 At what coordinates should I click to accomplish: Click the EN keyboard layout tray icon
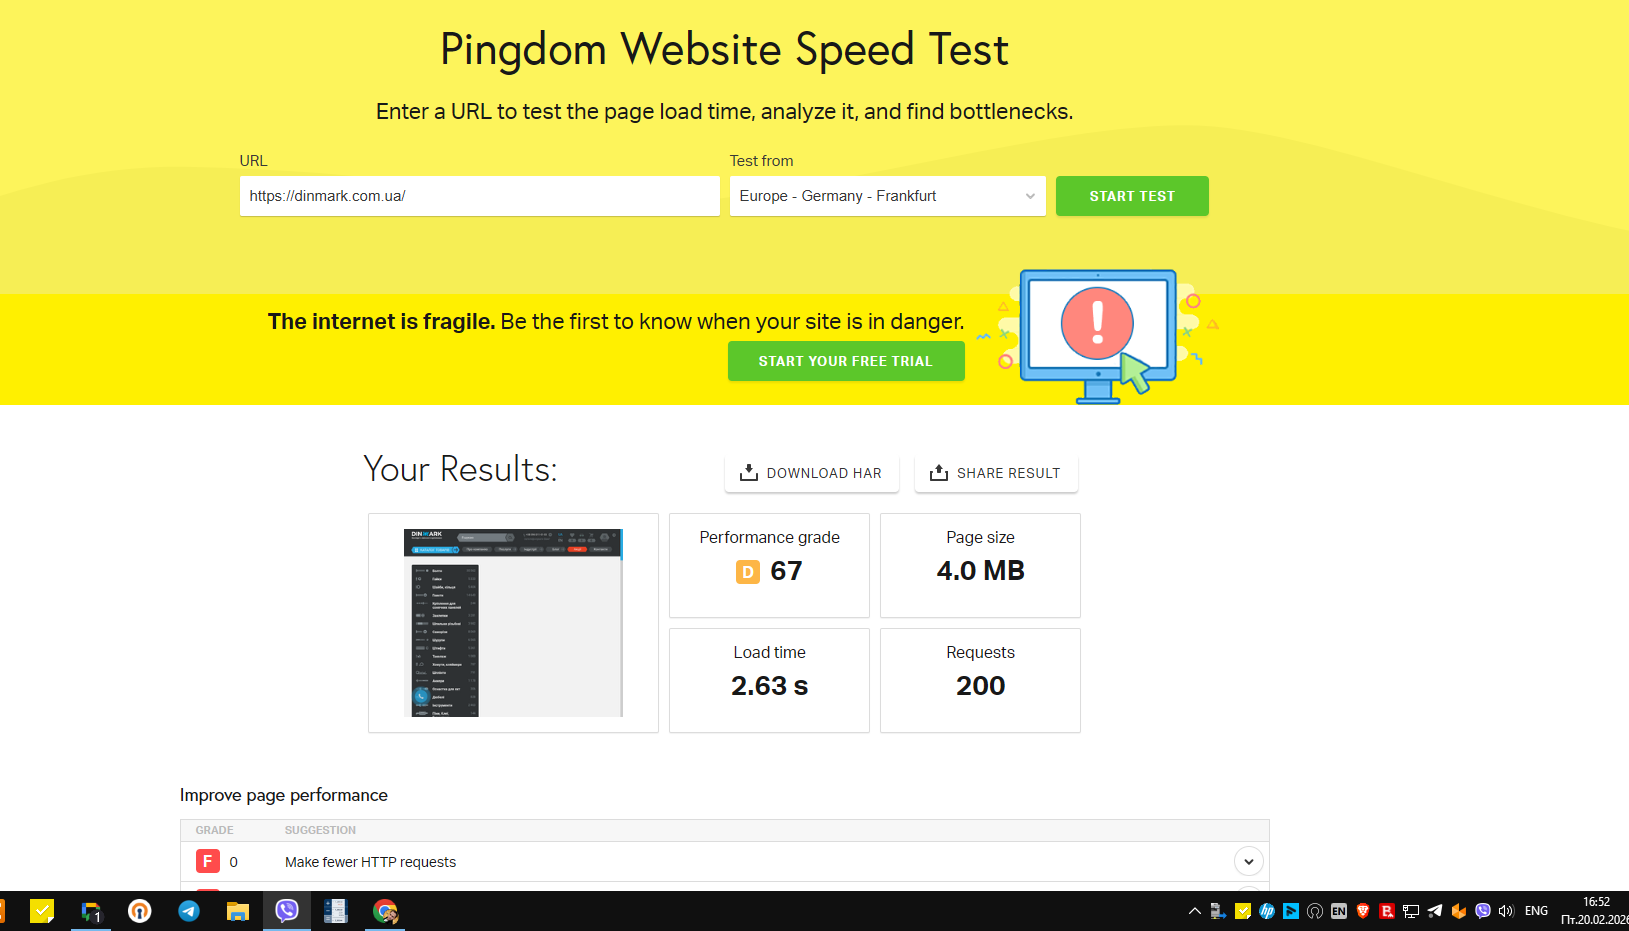(x=1339, y=911)
